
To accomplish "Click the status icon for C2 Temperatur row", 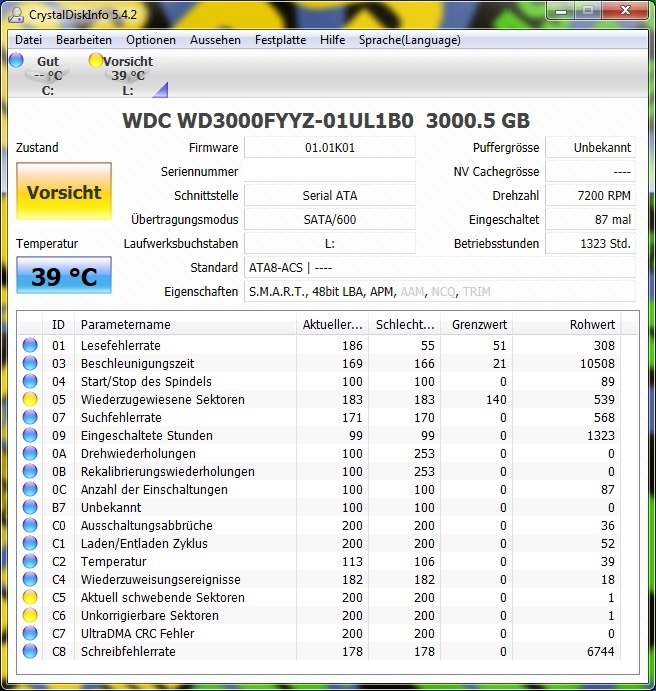I will pos(30,561).
